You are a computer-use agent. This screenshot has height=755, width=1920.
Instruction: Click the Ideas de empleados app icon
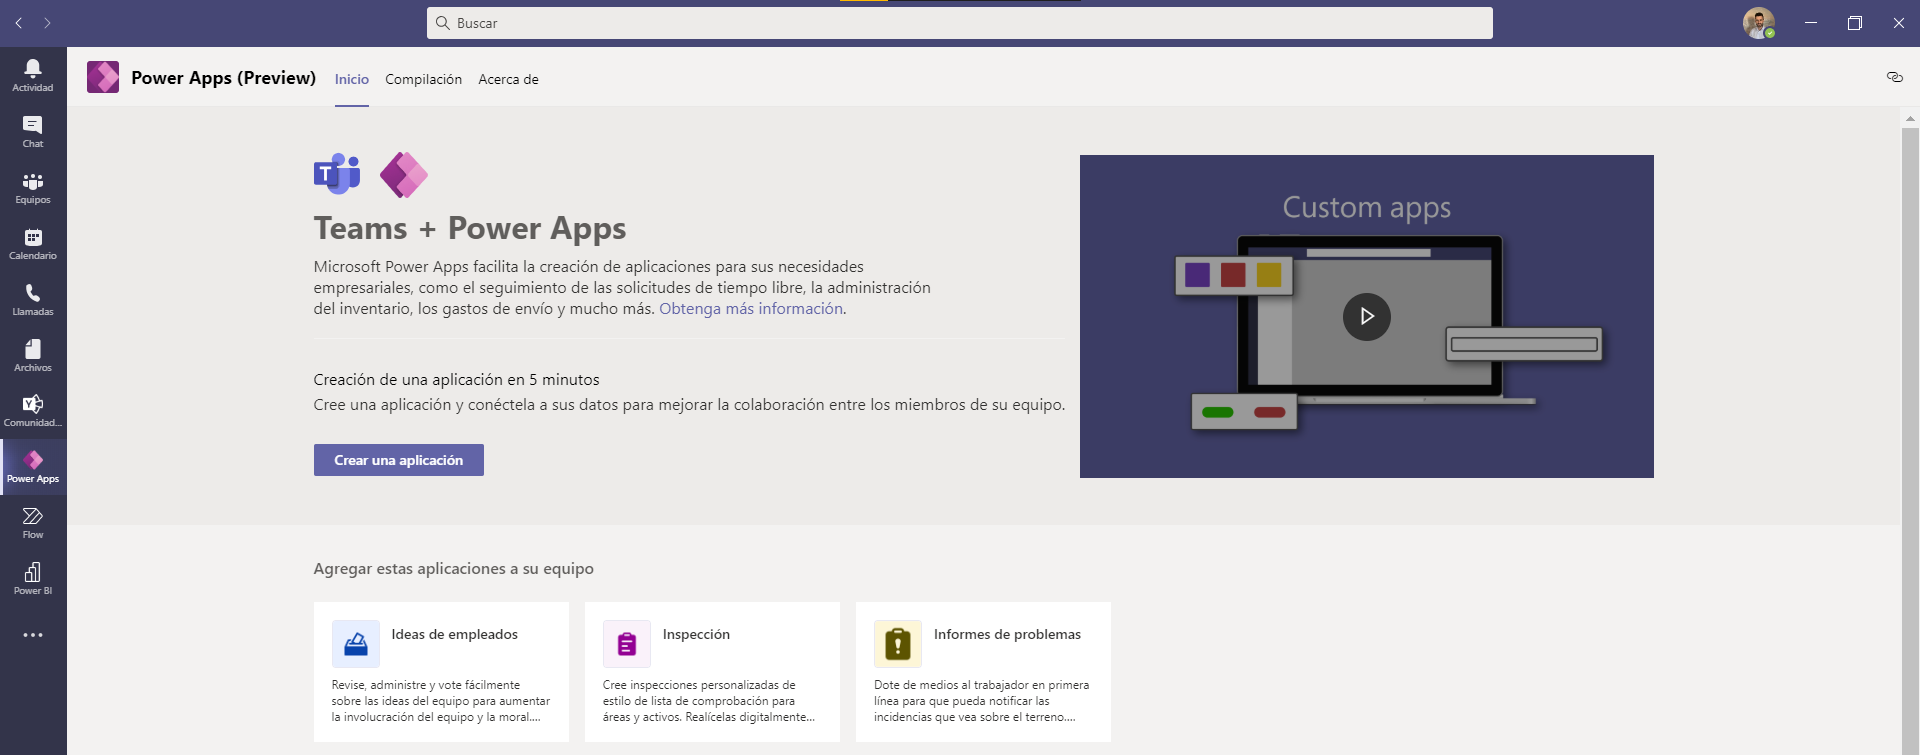[356, 644]
